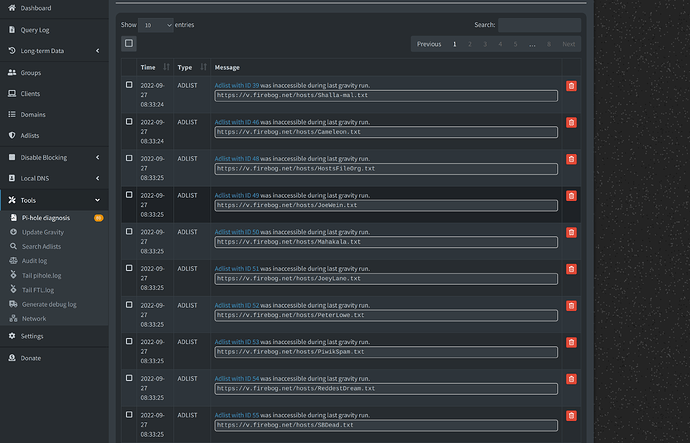Tick checkbox for Cameleon.txt row

coord(129,121)
